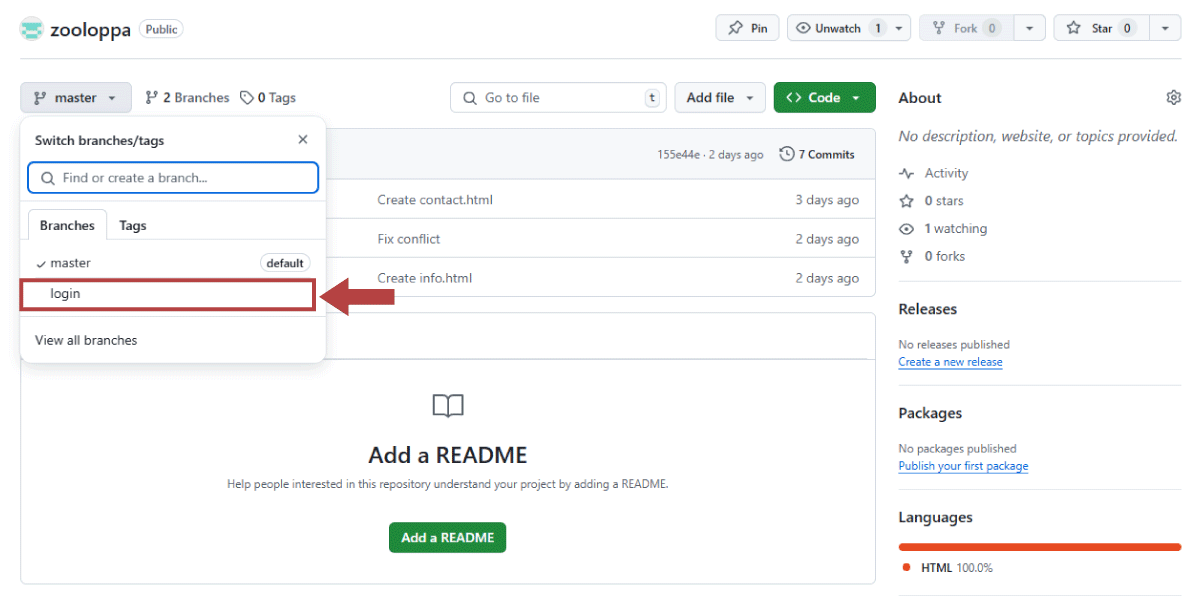Click the zooloppa repository avatar icon
Image resolution: width=1200 pixels, height=600 pixels.
[x=32, y=29]
